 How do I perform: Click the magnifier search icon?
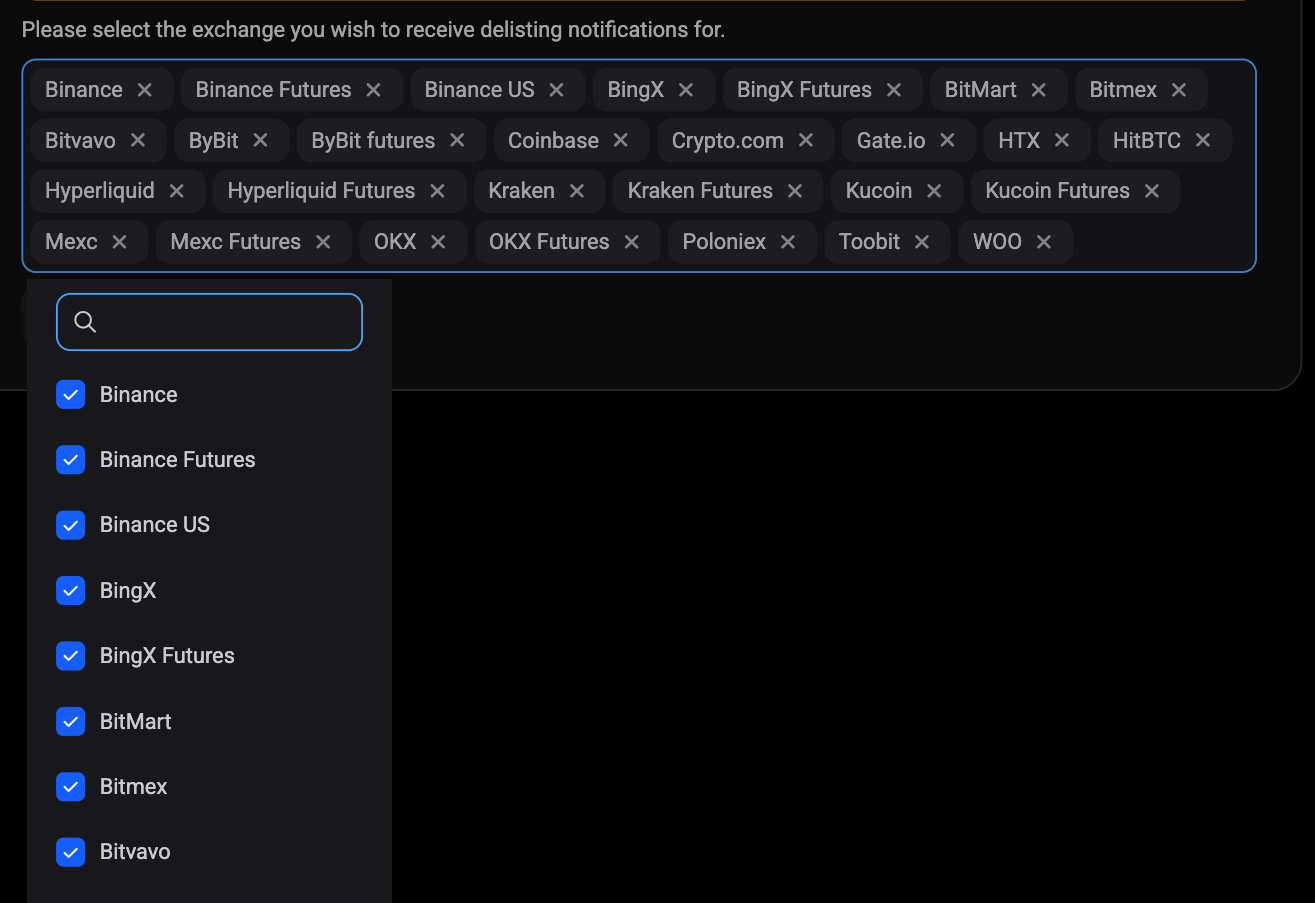85,322
